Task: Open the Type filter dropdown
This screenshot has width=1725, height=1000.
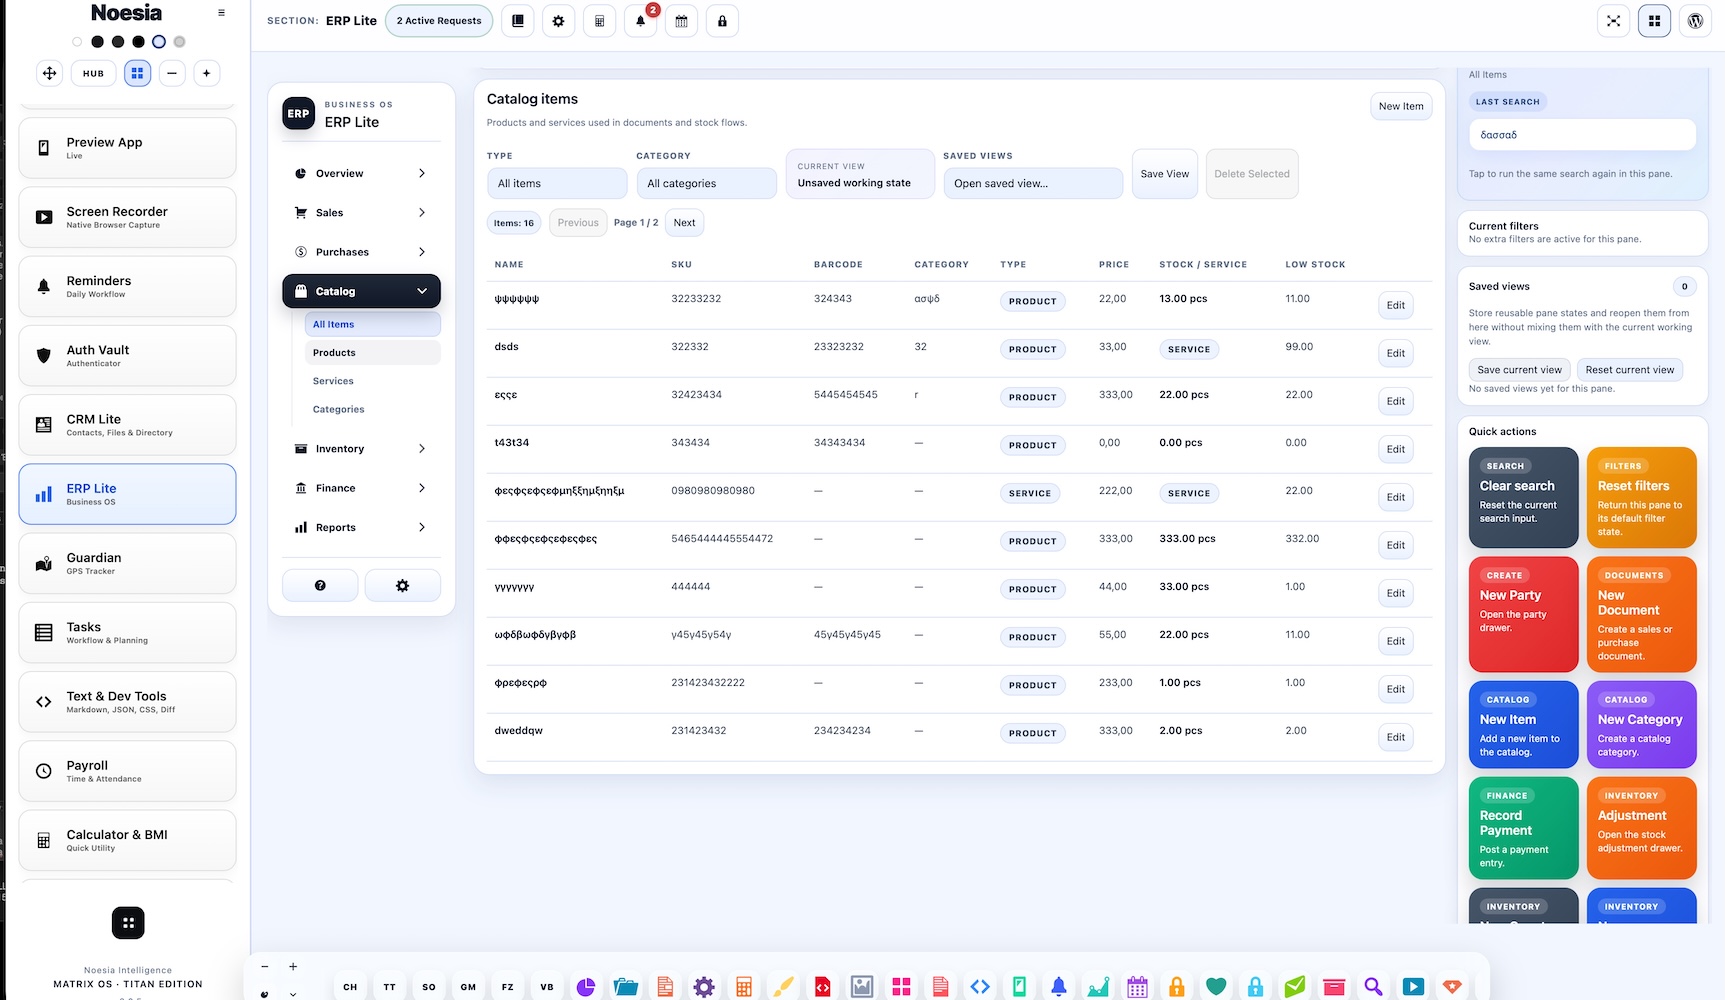Action: [557, 183]
